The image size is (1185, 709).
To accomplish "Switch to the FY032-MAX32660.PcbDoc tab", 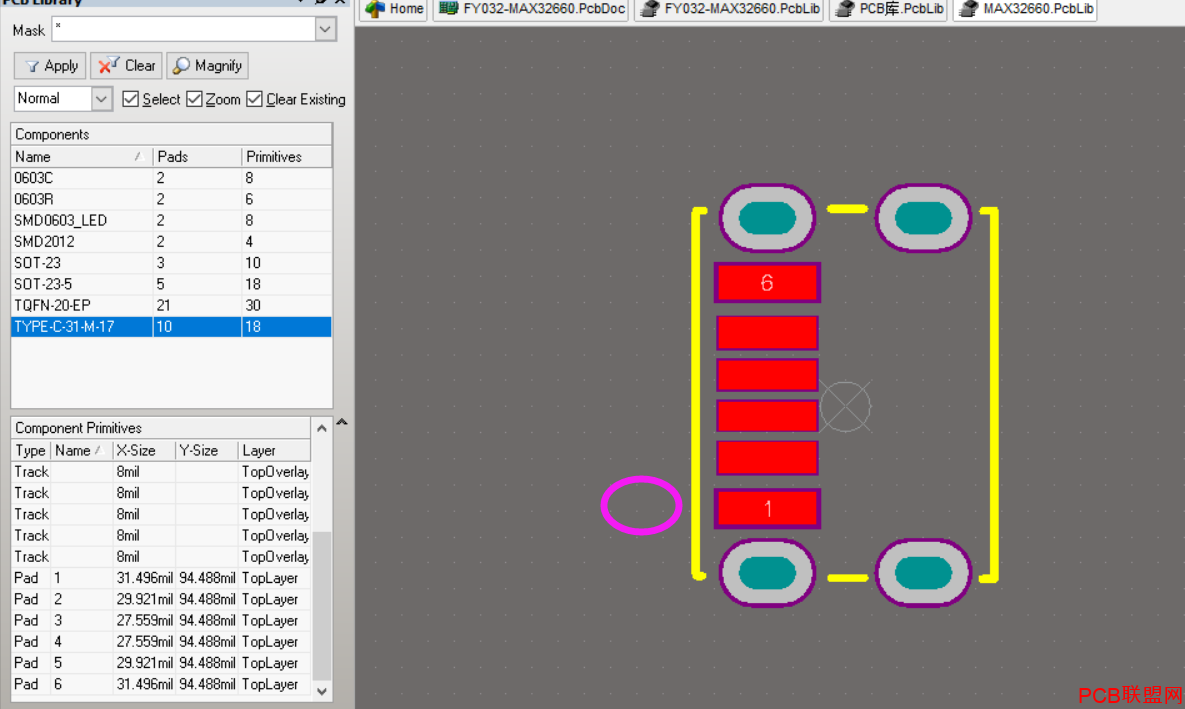I will coord(531,9).
